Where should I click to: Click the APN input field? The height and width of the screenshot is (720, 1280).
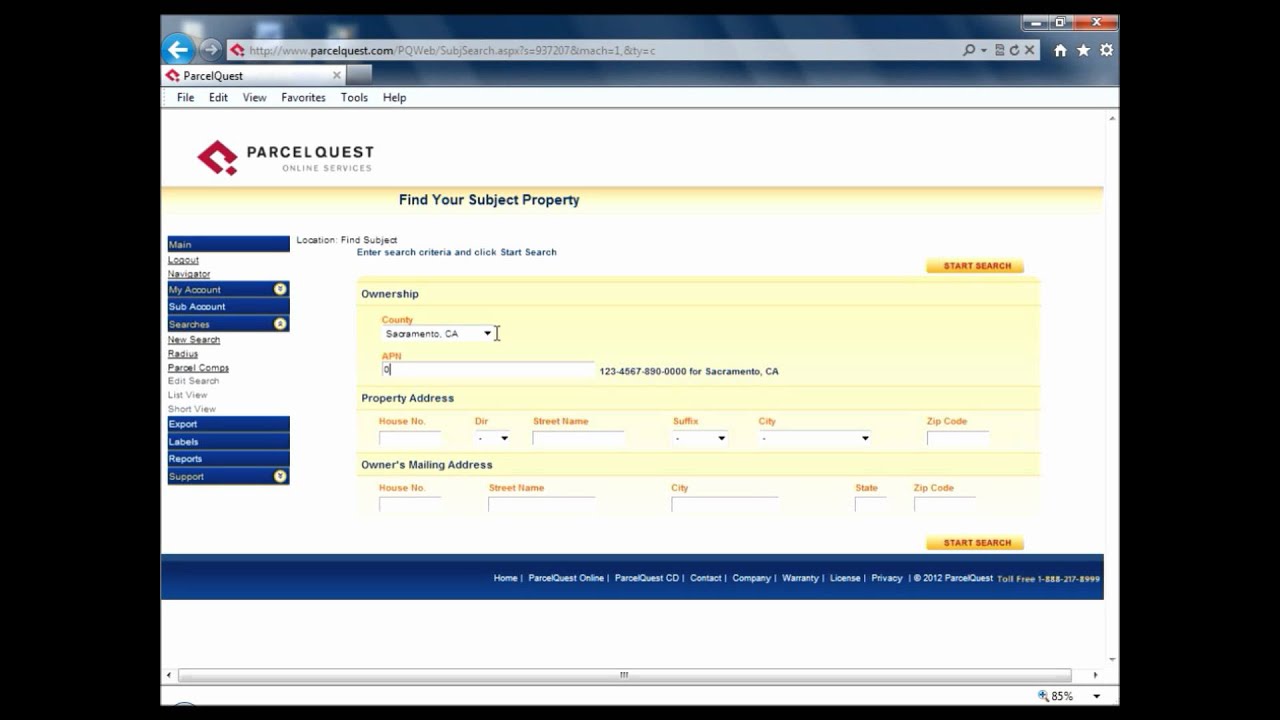pos(488,370)
